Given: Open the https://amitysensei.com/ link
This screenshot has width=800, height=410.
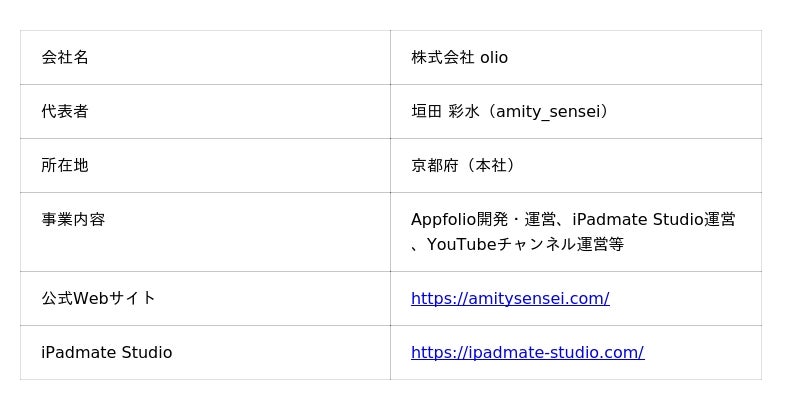Looking at the screenshot, I should coord(510,298).
